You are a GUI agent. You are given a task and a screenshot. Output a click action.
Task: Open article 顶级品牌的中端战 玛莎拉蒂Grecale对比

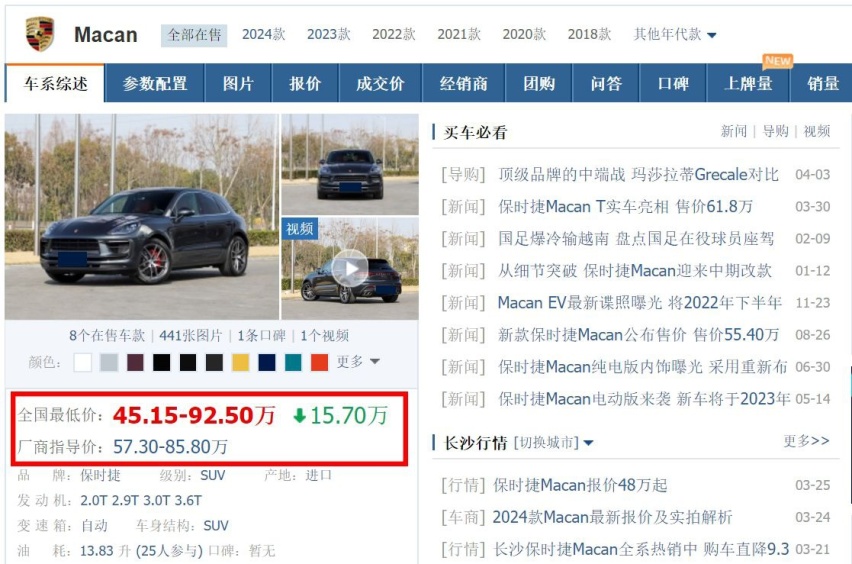point(638,174)
